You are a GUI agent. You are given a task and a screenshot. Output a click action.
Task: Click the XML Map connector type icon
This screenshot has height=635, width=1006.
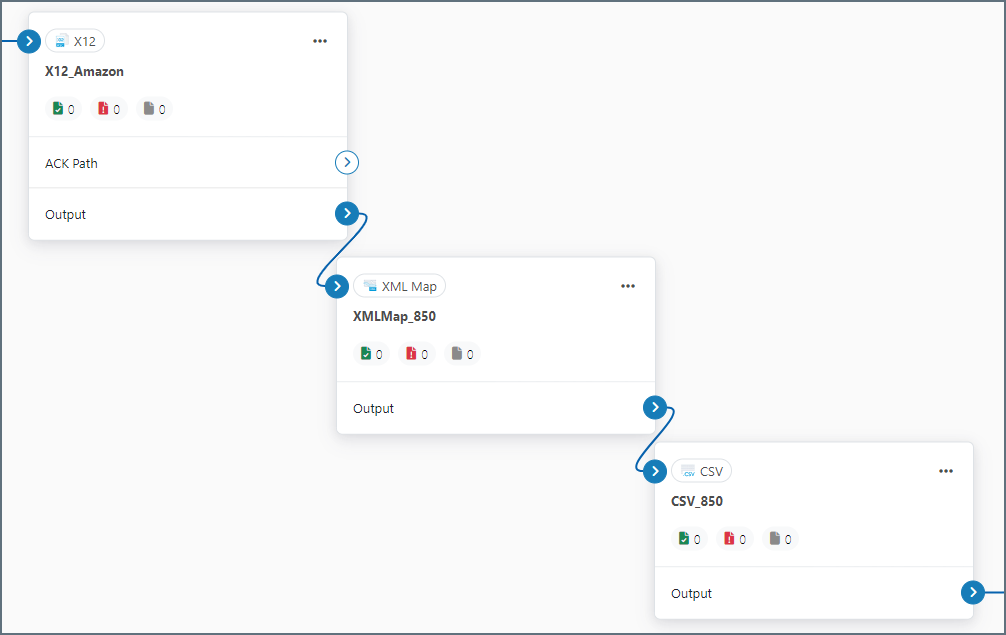(370, 286)
